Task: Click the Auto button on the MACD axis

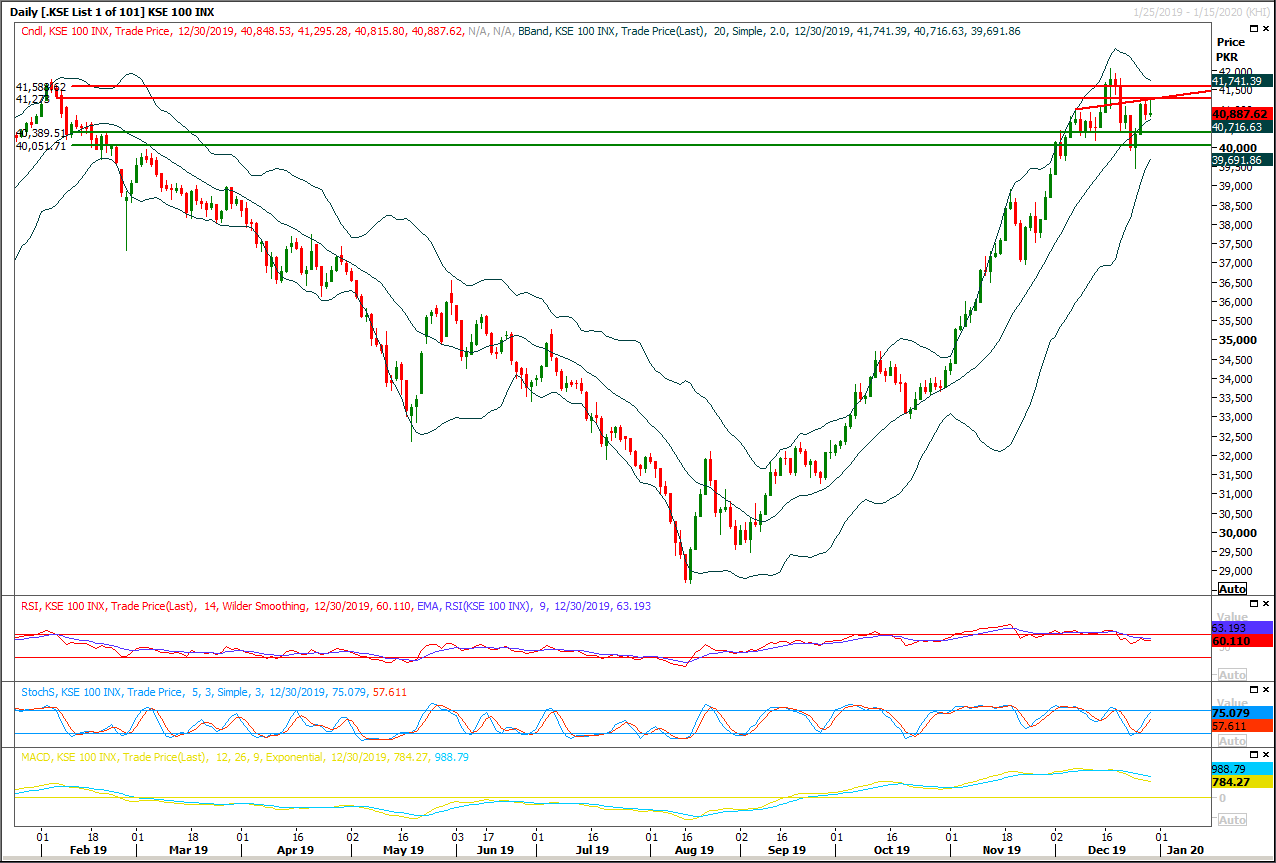Action: click(x=1231, y=817)
